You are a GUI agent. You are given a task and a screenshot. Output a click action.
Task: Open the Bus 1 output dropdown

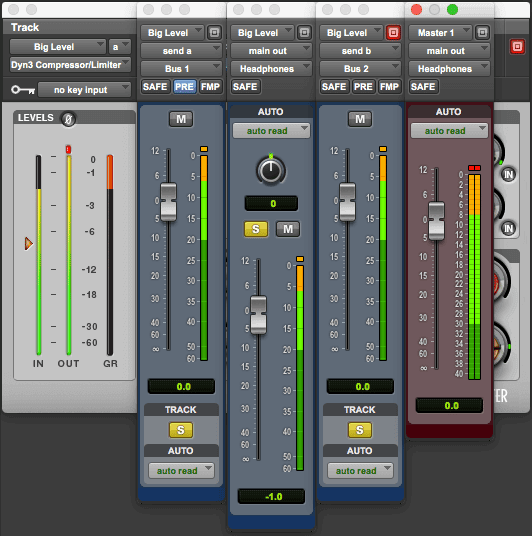pyautogui.click(x=181, y=69)
